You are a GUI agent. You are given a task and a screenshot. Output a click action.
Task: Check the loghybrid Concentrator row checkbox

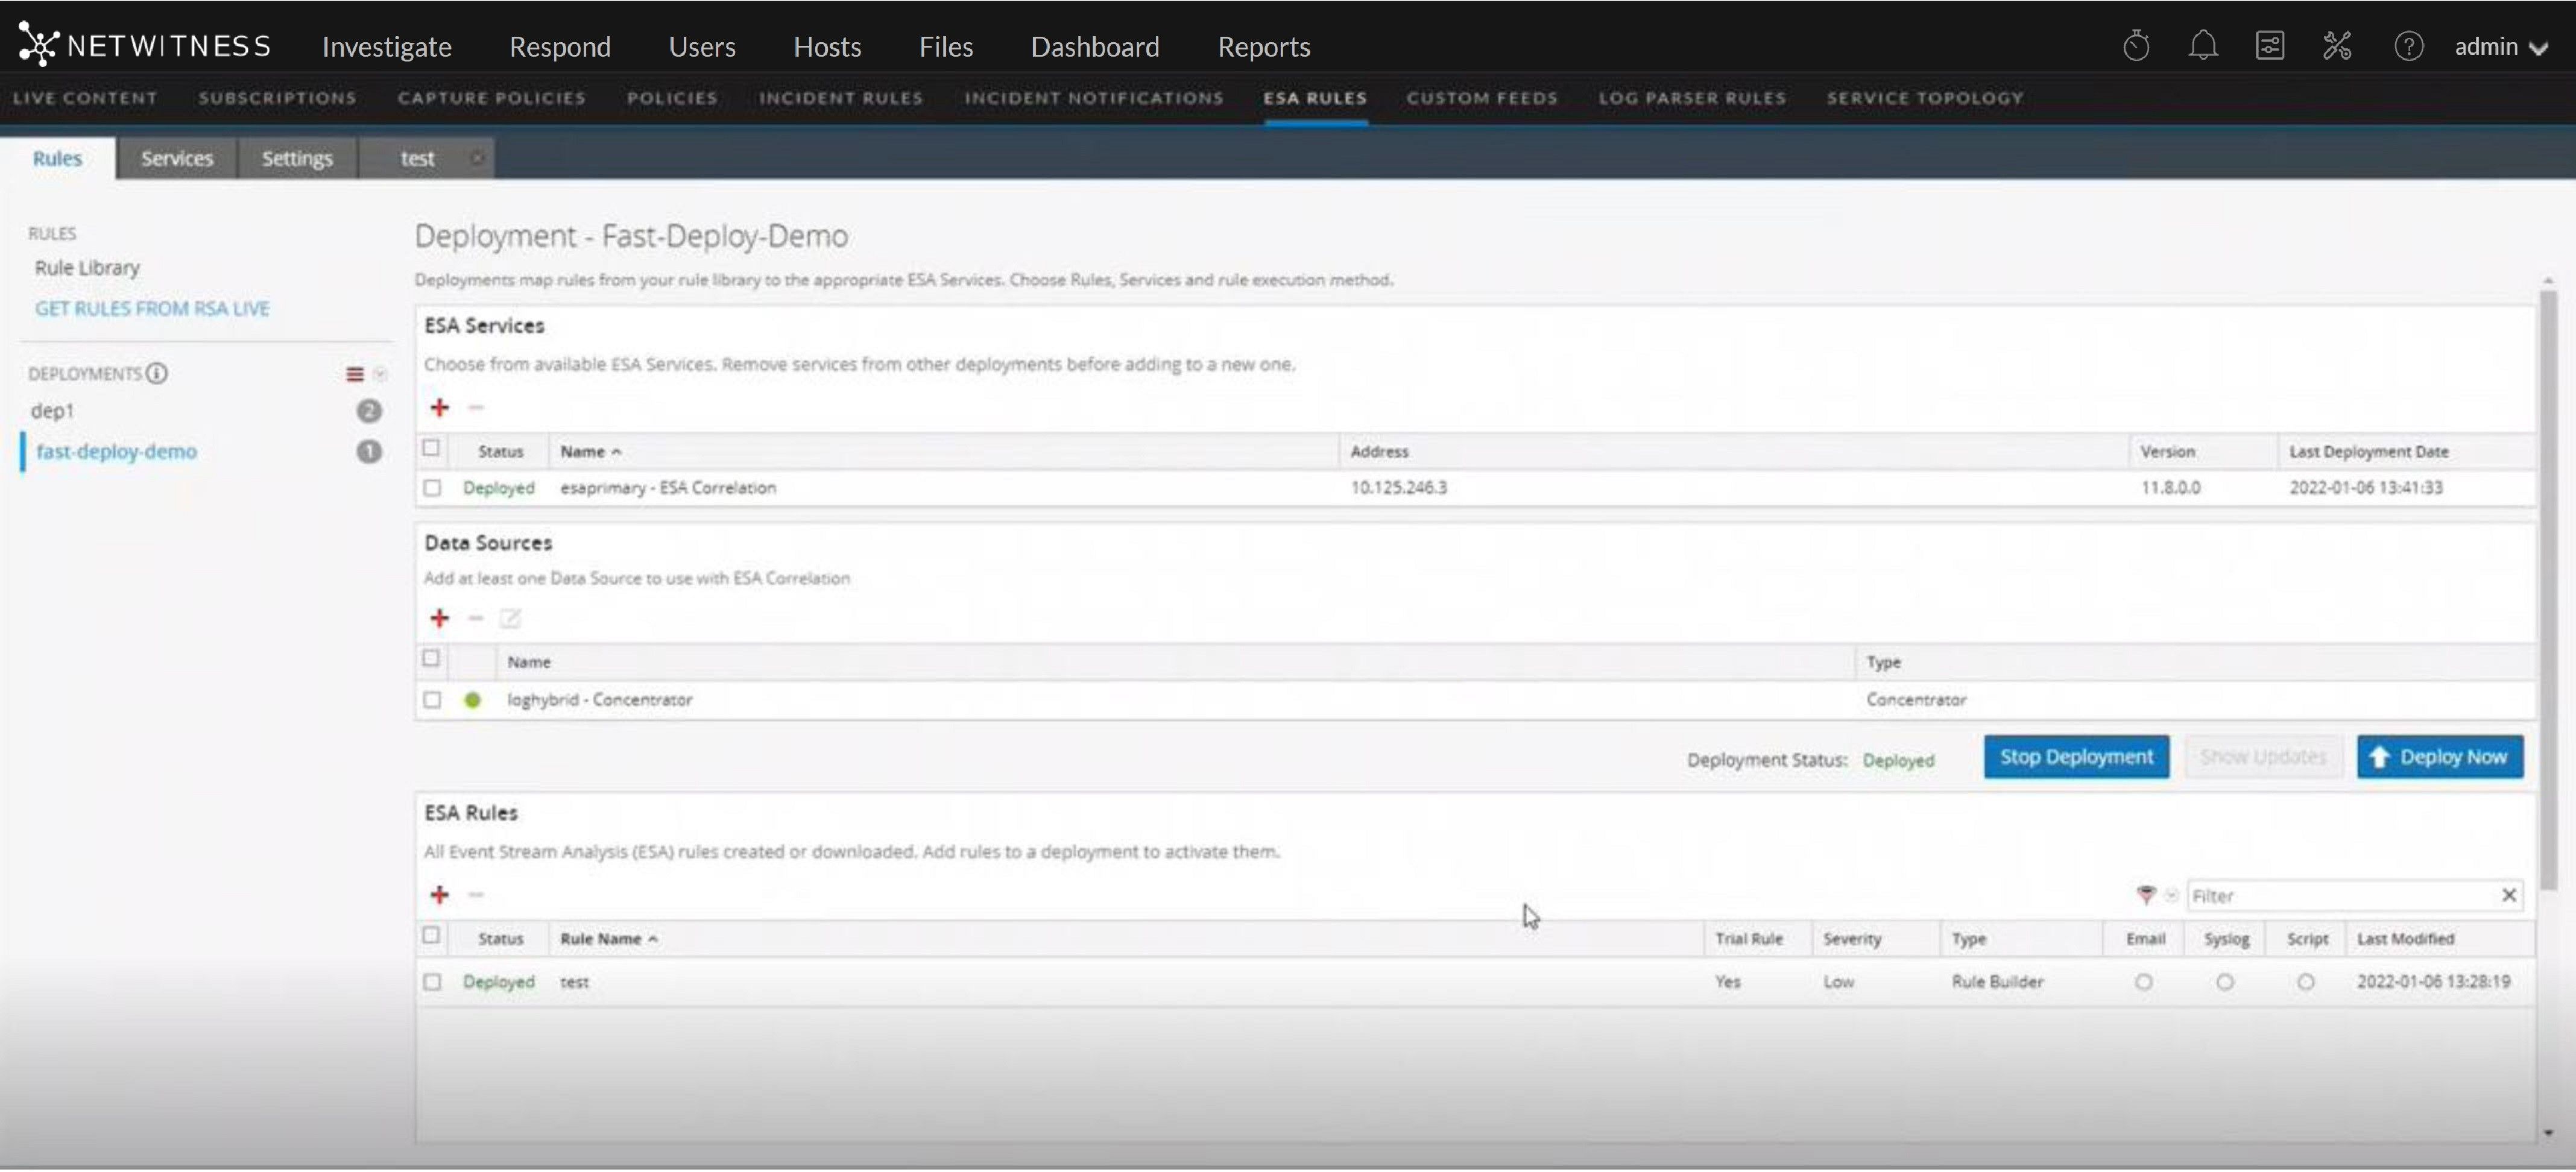[x=432, y=700]
